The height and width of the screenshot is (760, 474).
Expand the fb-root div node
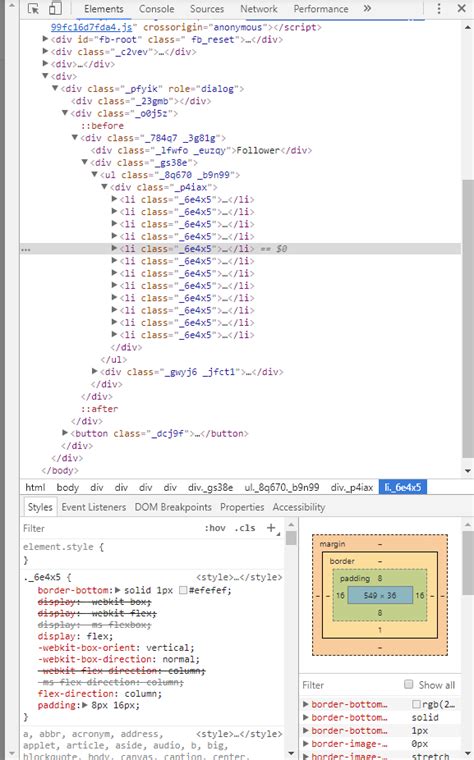pyautogui.click(x=46, y=39)
